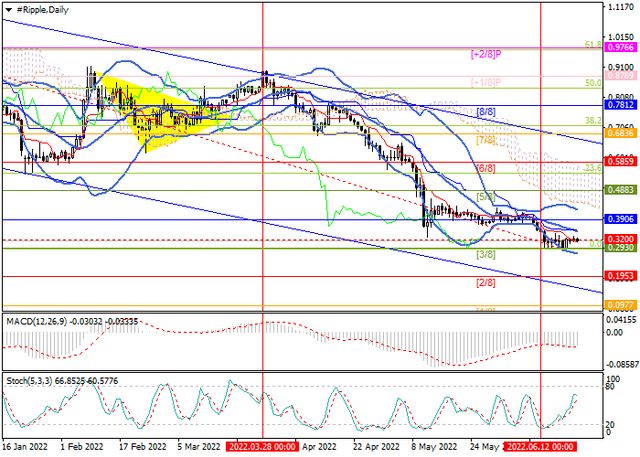The height and width of the screenshot is (457, 640).
Task: Select the #Ripple,Daily chart title
Action: pos(42,10)
